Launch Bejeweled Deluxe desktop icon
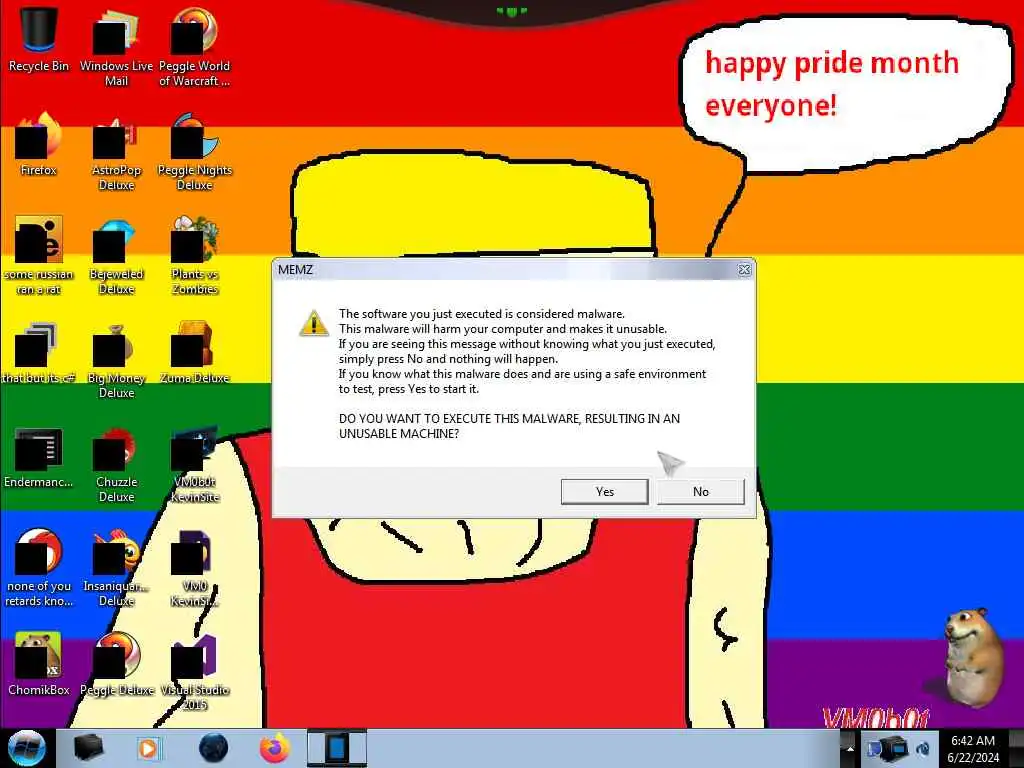The width and height of the screenshot is (1024, 768). [116, 255]
